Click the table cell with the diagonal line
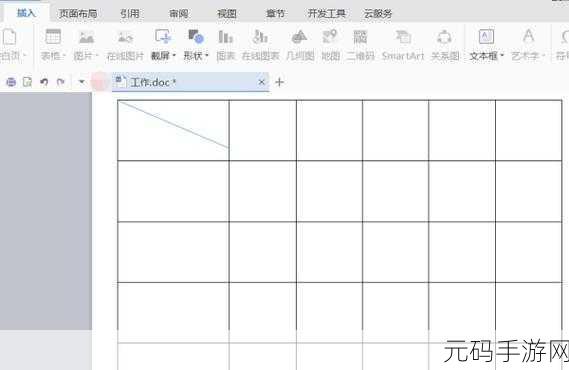Image resolution: width=569 pixels, height=370 pixels. [173, 130]
